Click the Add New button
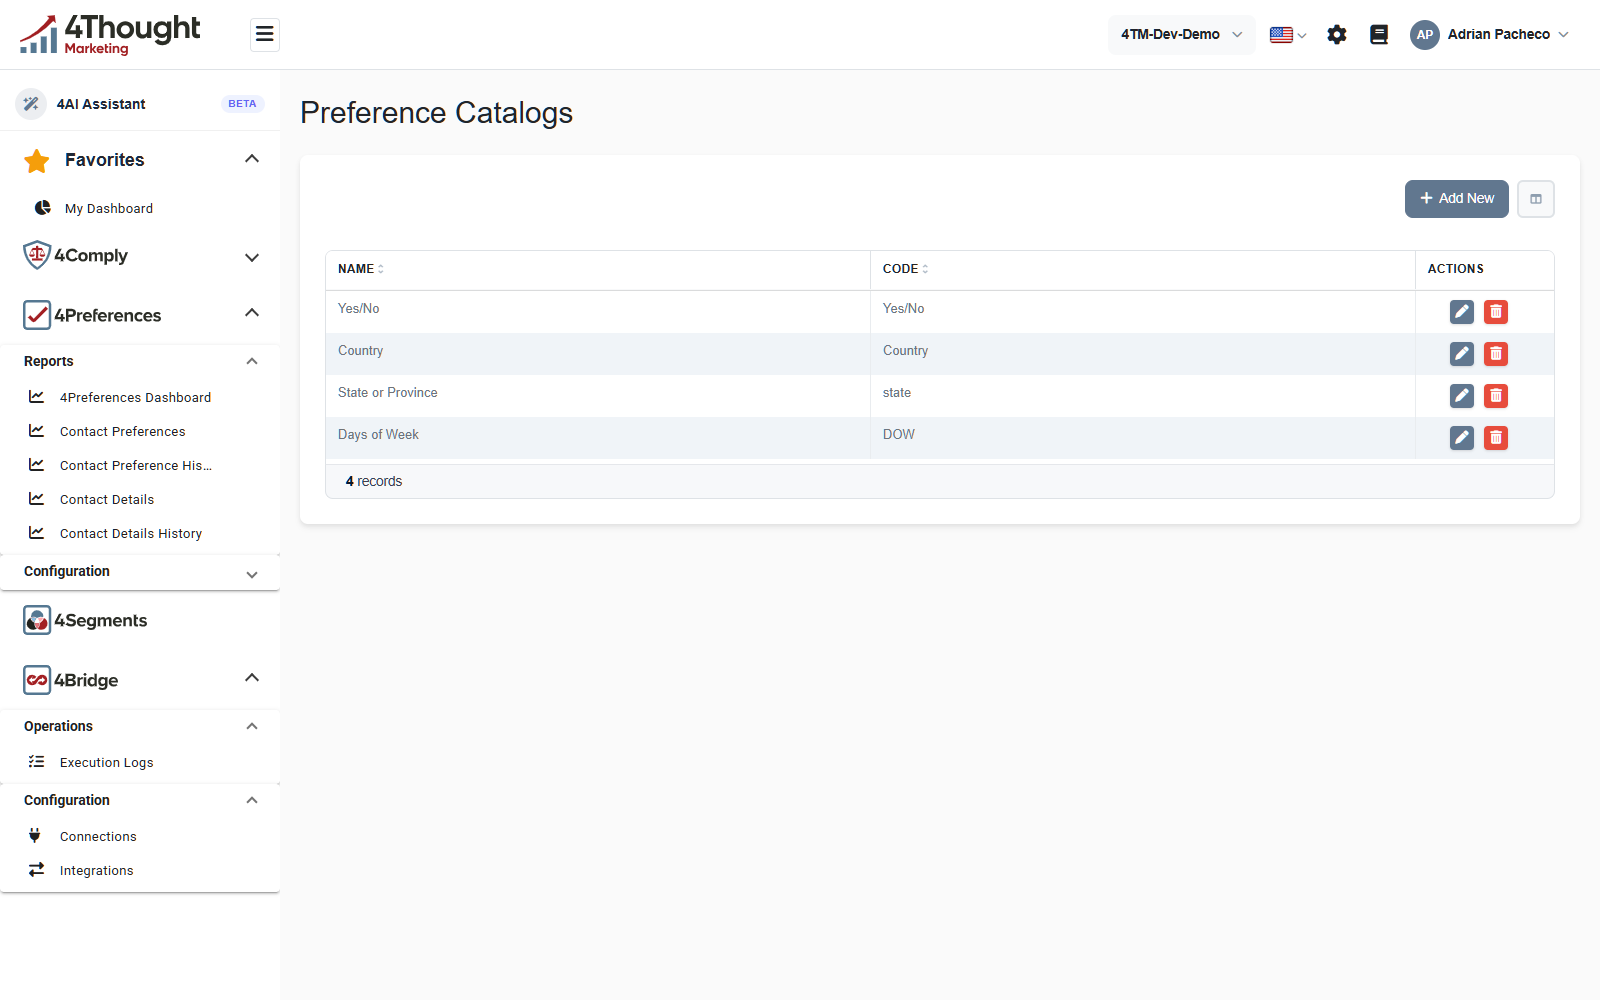 tap(1457, 199)
